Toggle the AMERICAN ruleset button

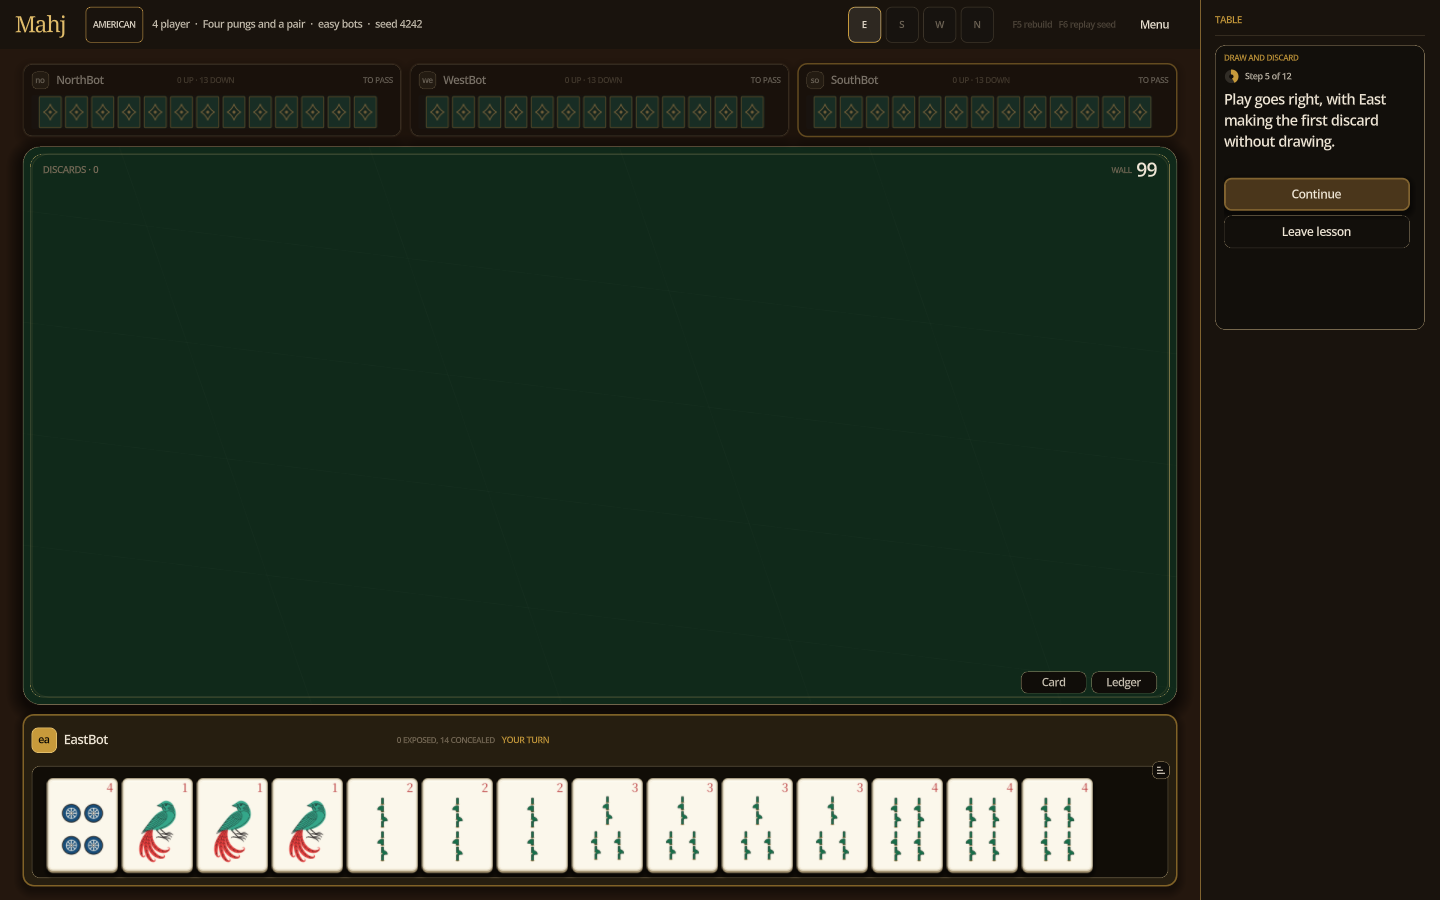coord(114,25)
